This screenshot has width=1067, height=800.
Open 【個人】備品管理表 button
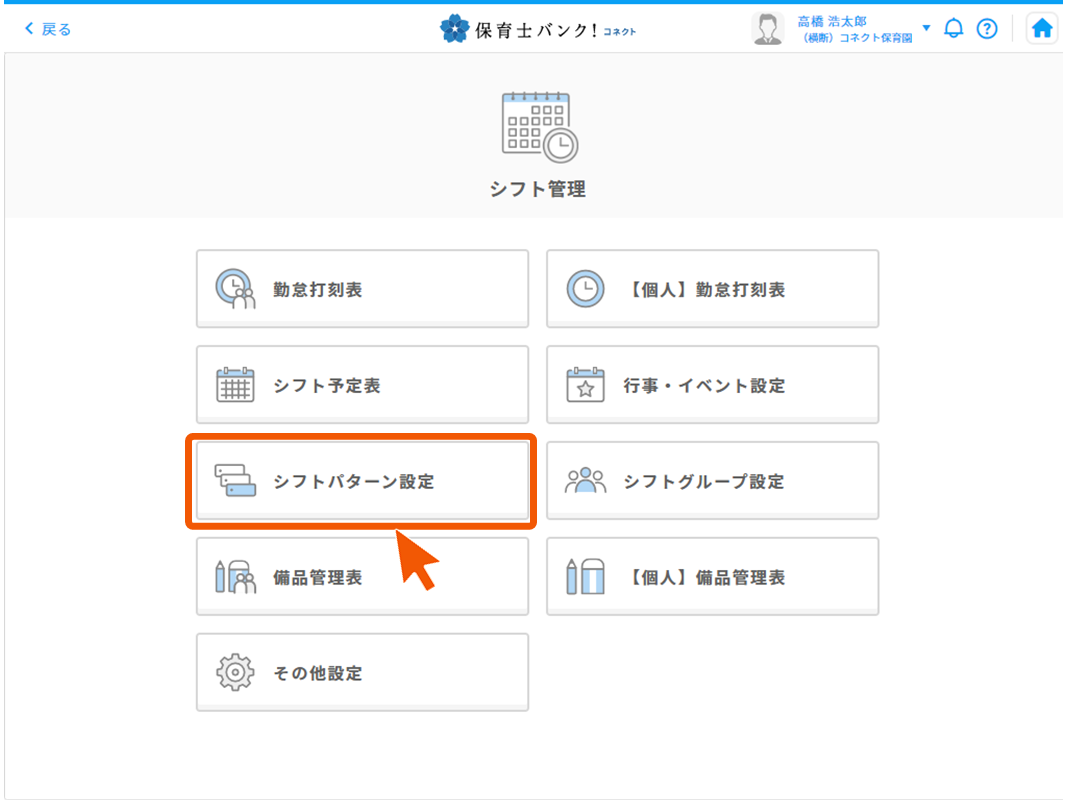(x=712, y=578)
